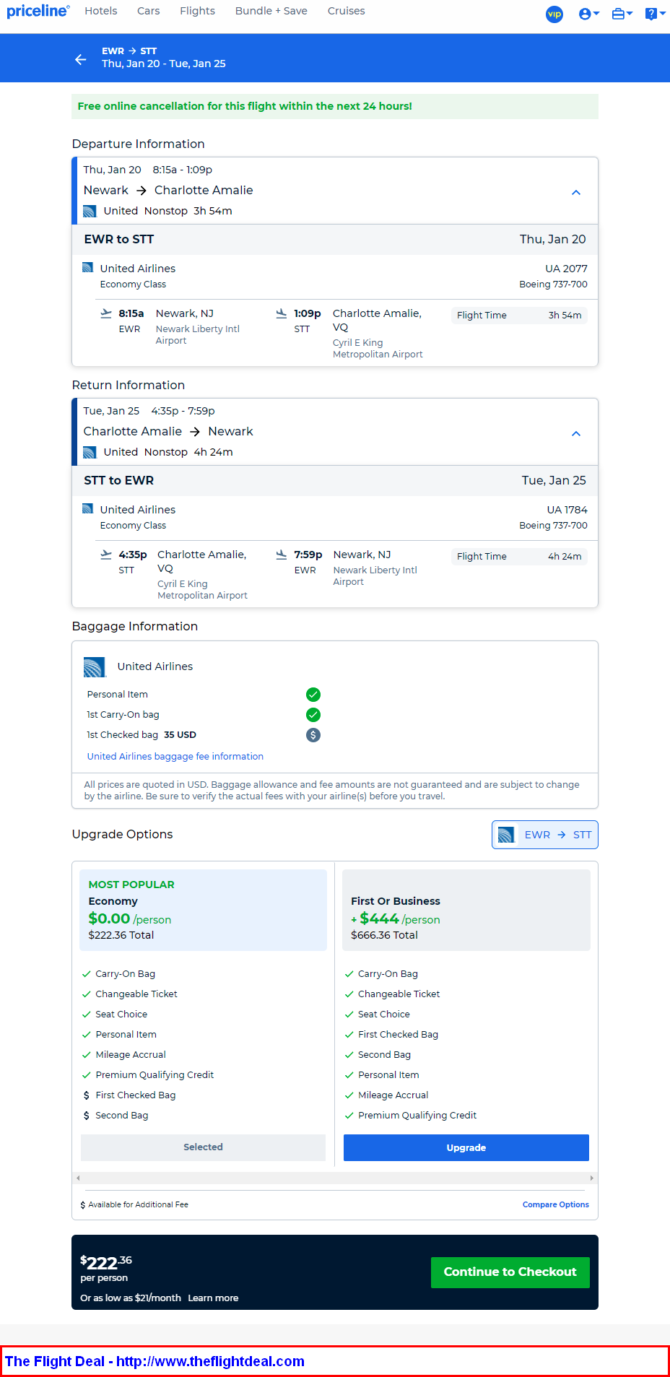
Task: Click the United logo in return summary
Action: click(90, 452)
